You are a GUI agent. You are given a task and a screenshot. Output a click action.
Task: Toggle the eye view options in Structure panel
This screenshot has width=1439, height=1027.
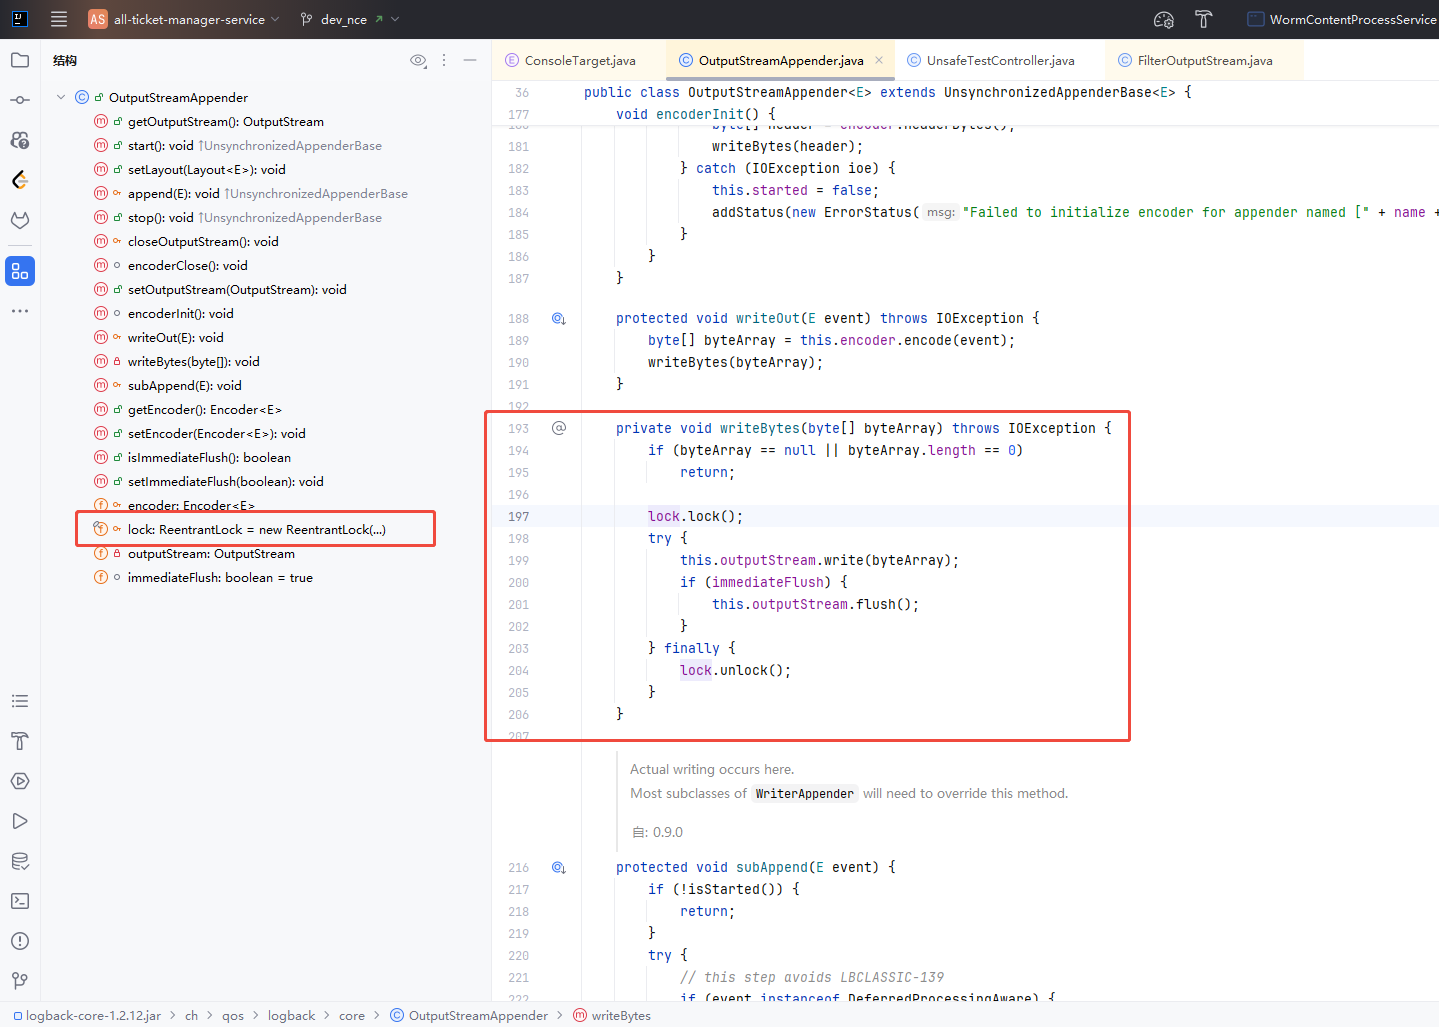pyautogui.click(x=418, y=61)
